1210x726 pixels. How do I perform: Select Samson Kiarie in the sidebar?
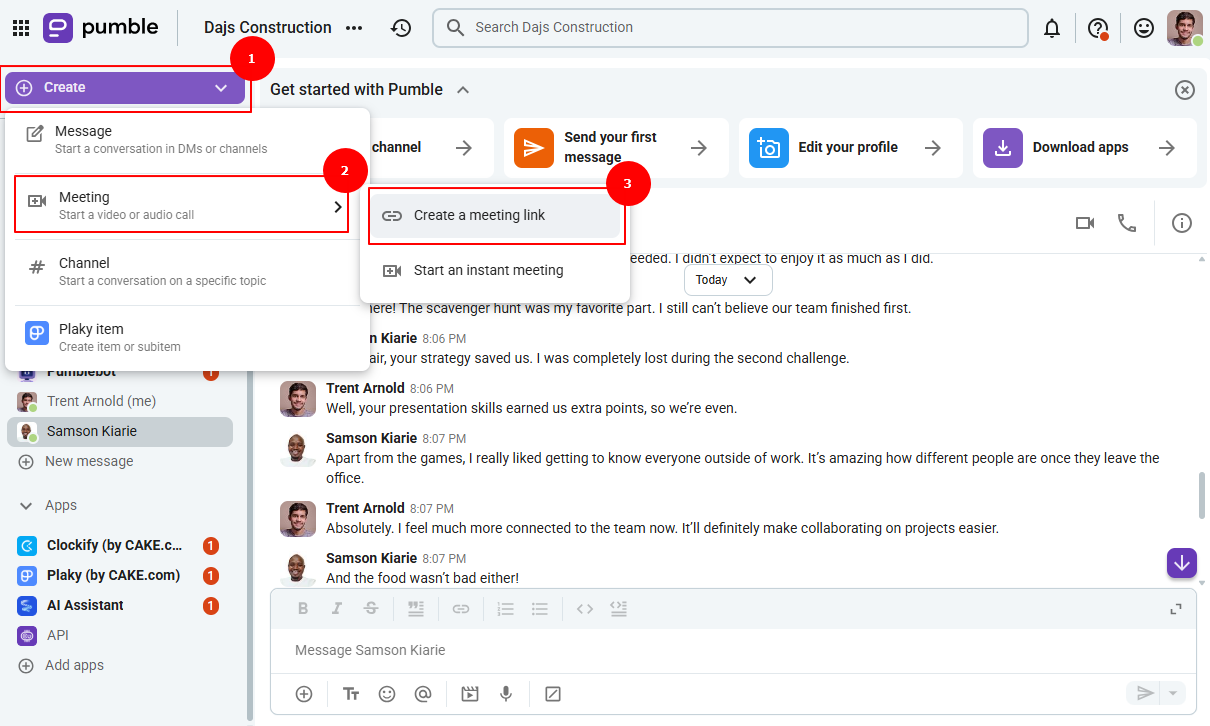coord(120,431)
